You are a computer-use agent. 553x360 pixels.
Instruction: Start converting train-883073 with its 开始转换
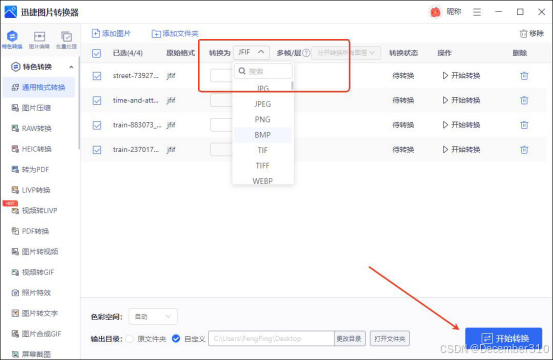click(461, 125)
